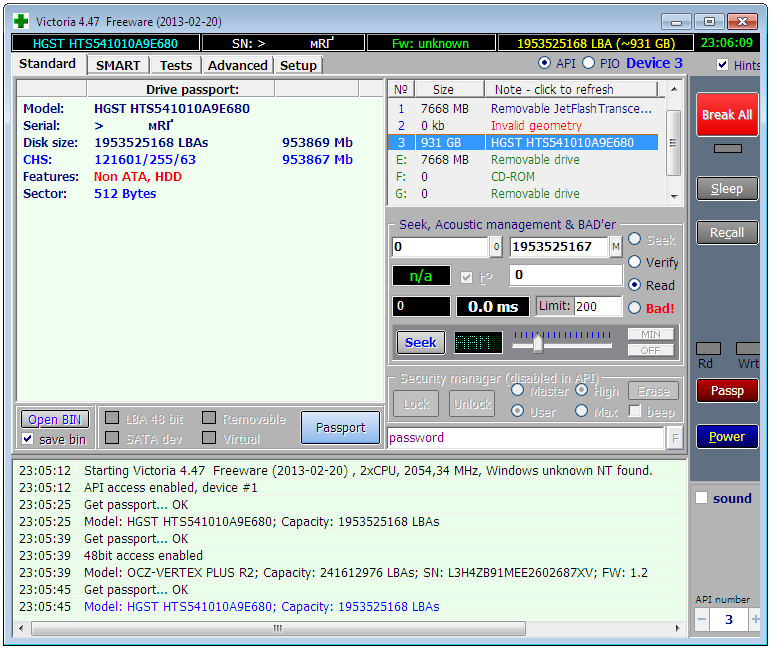Select the PIO access mode
Screen dimensions: 772x648
[588, 63]
